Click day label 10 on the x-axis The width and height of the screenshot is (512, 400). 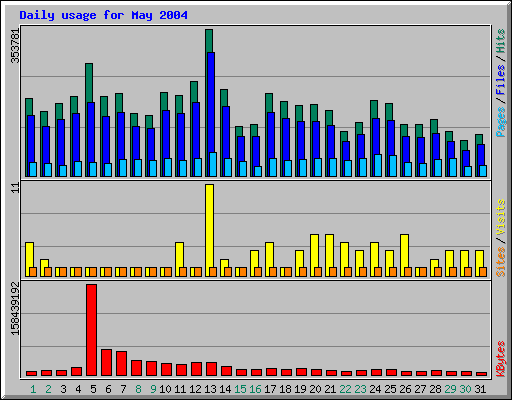(165, 389)
